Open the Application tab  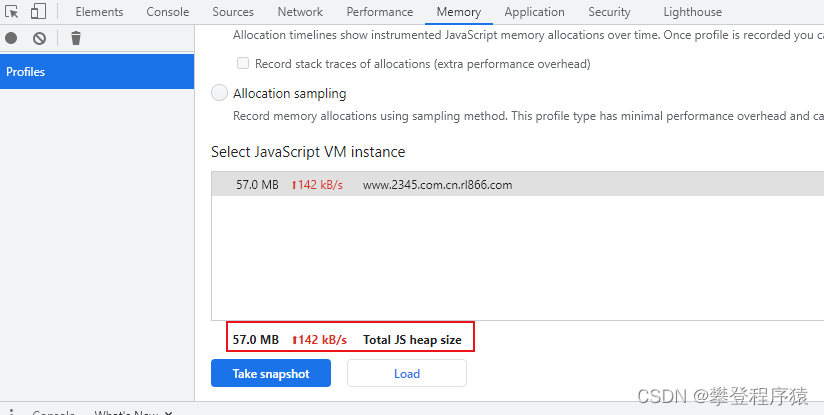534,12
